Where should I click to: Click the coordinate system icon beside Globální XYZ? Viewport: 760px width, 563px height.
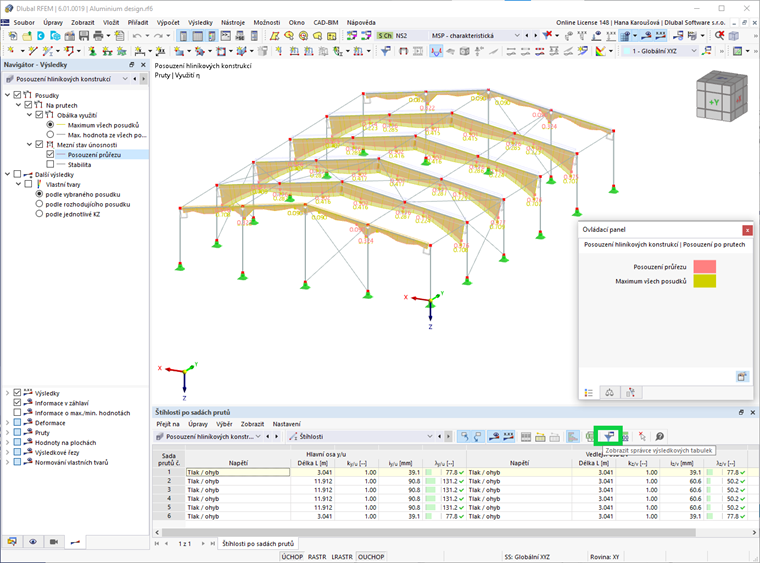[707, 50]
